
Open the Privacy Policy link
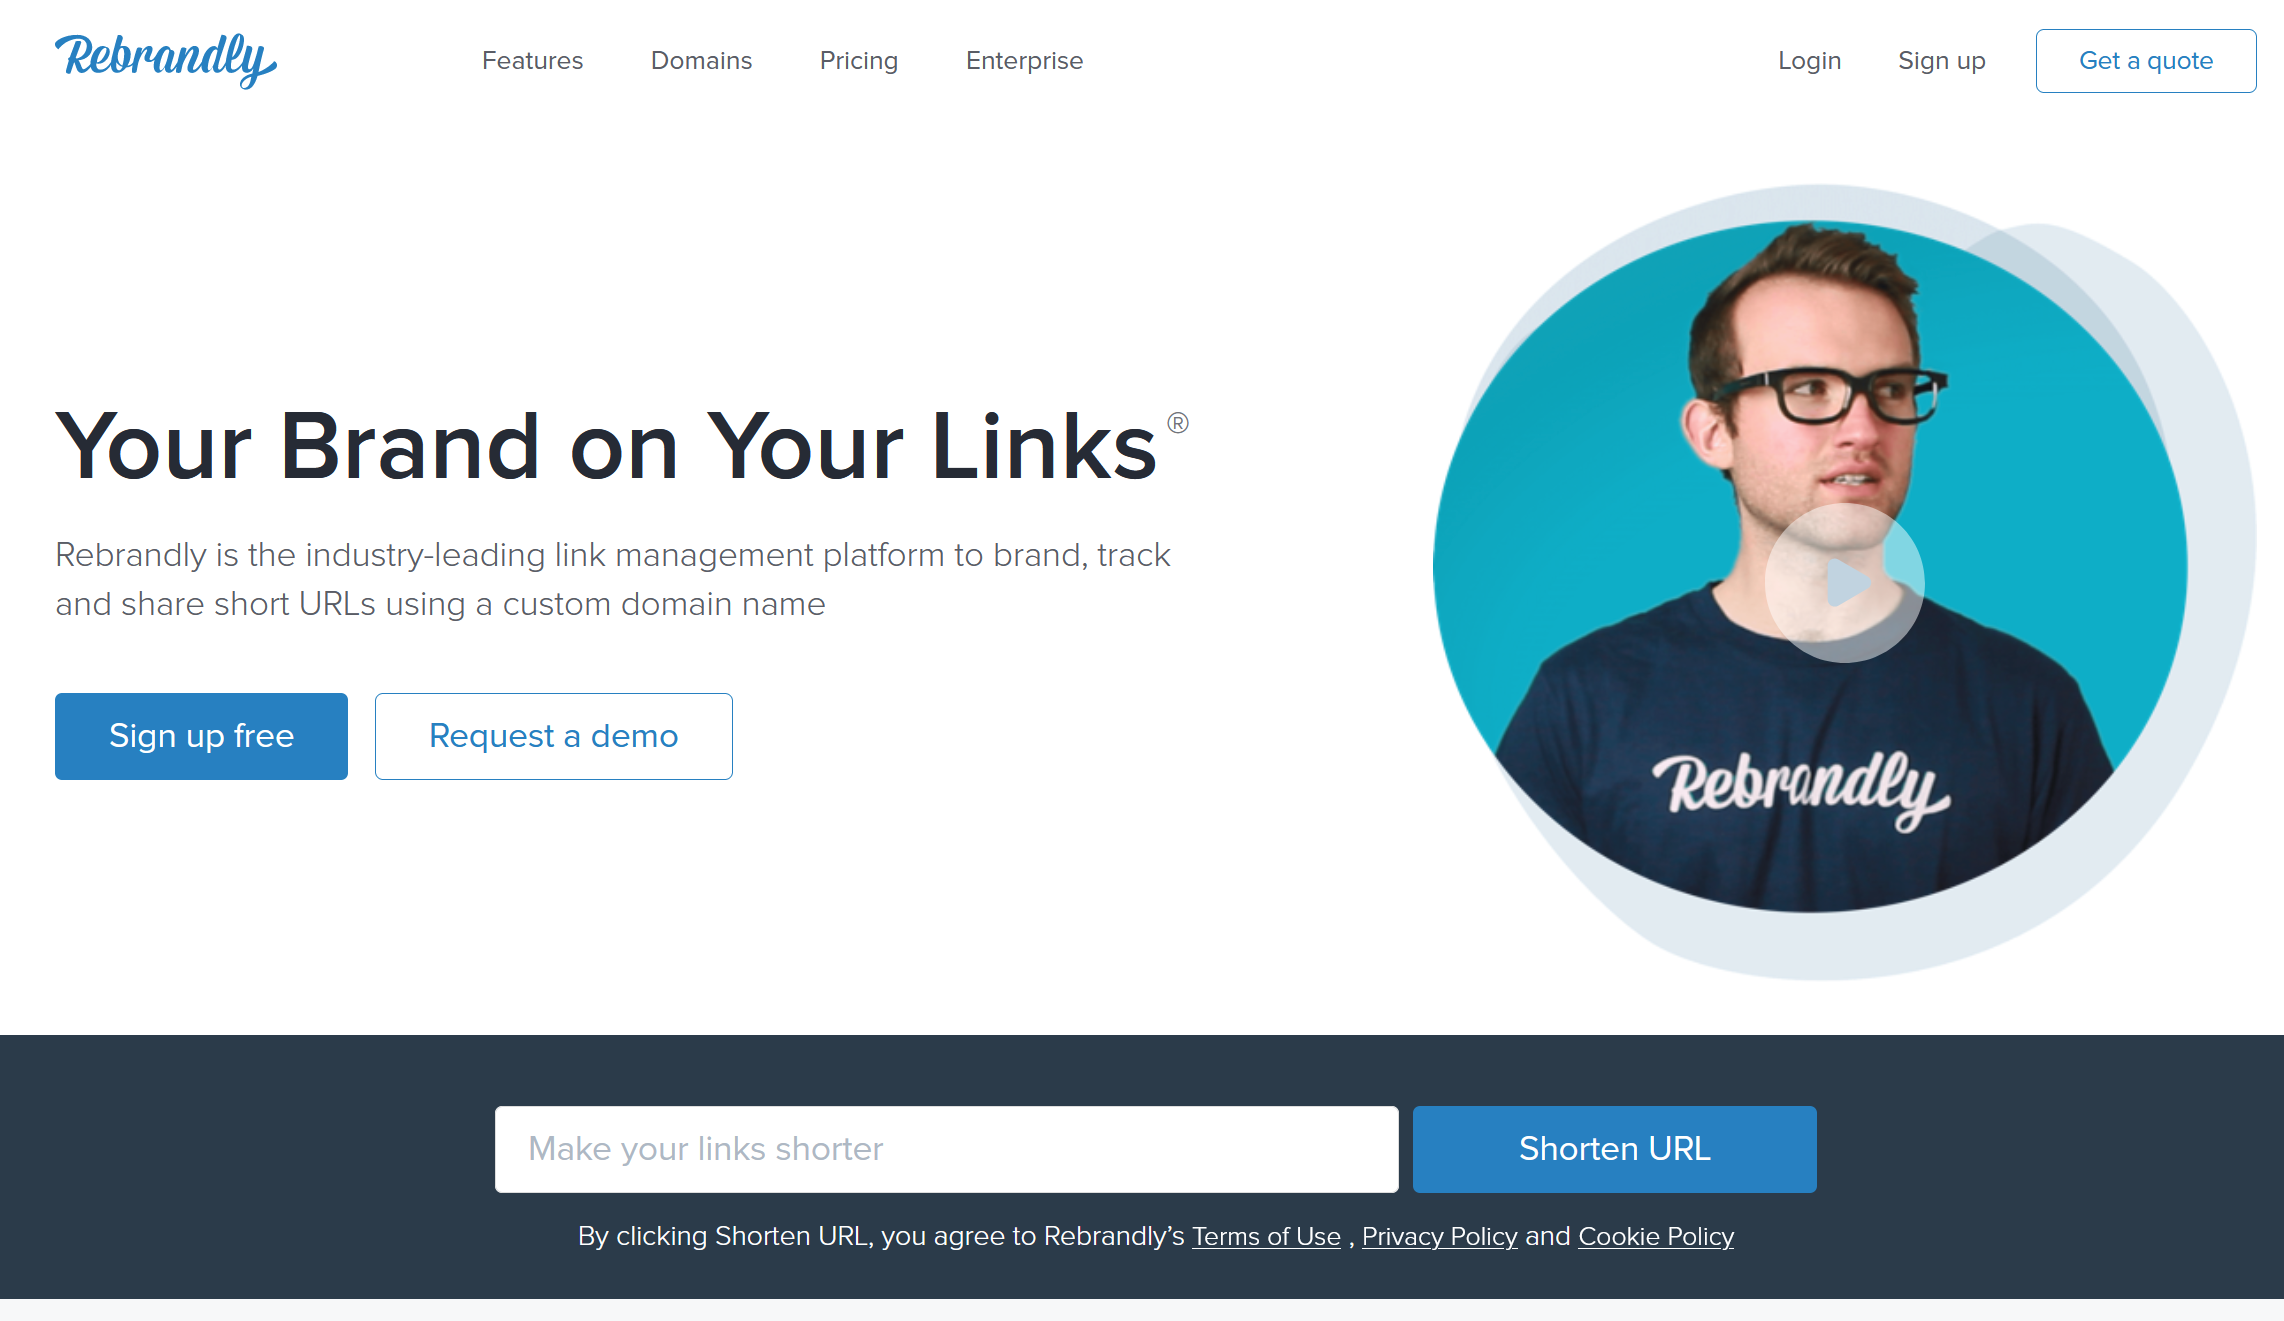(x=1439, y=1237)
